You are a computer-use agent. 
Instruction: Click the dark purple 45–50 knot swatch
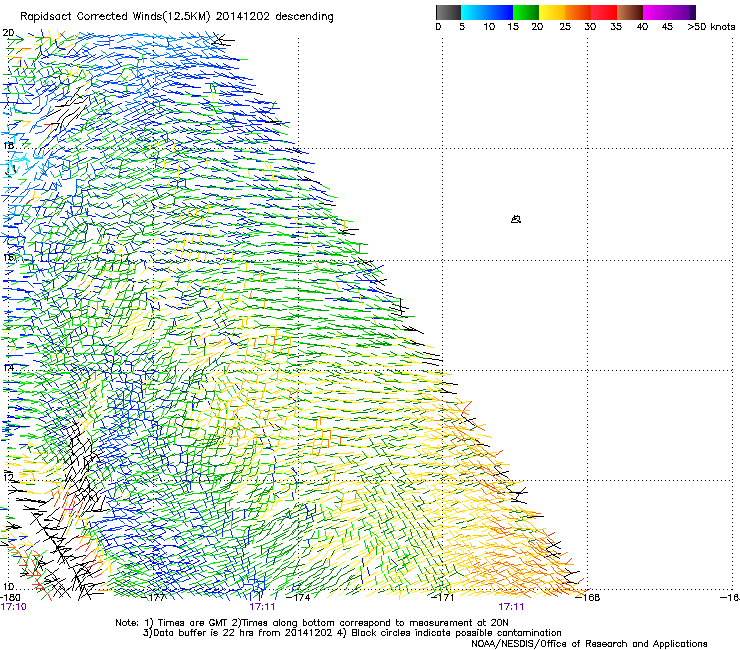click(x=682, y=12)
